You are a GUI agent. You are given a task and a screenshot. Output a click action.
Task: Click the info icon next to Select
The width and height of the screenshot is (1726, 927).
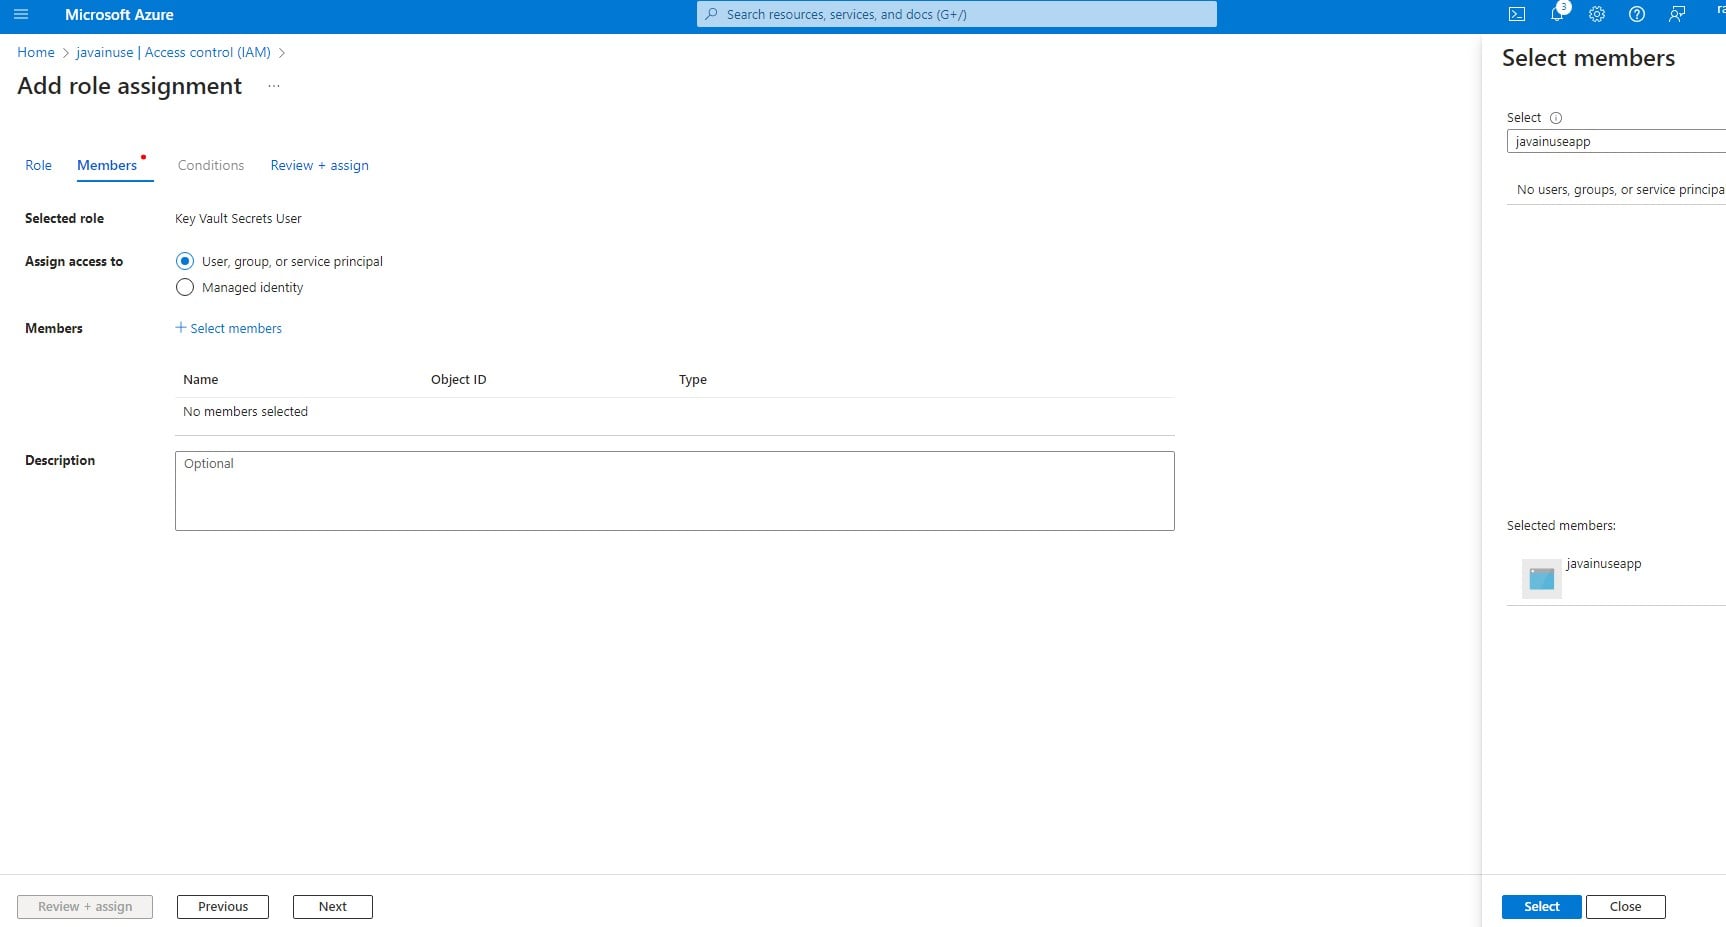coord(1556,118)
